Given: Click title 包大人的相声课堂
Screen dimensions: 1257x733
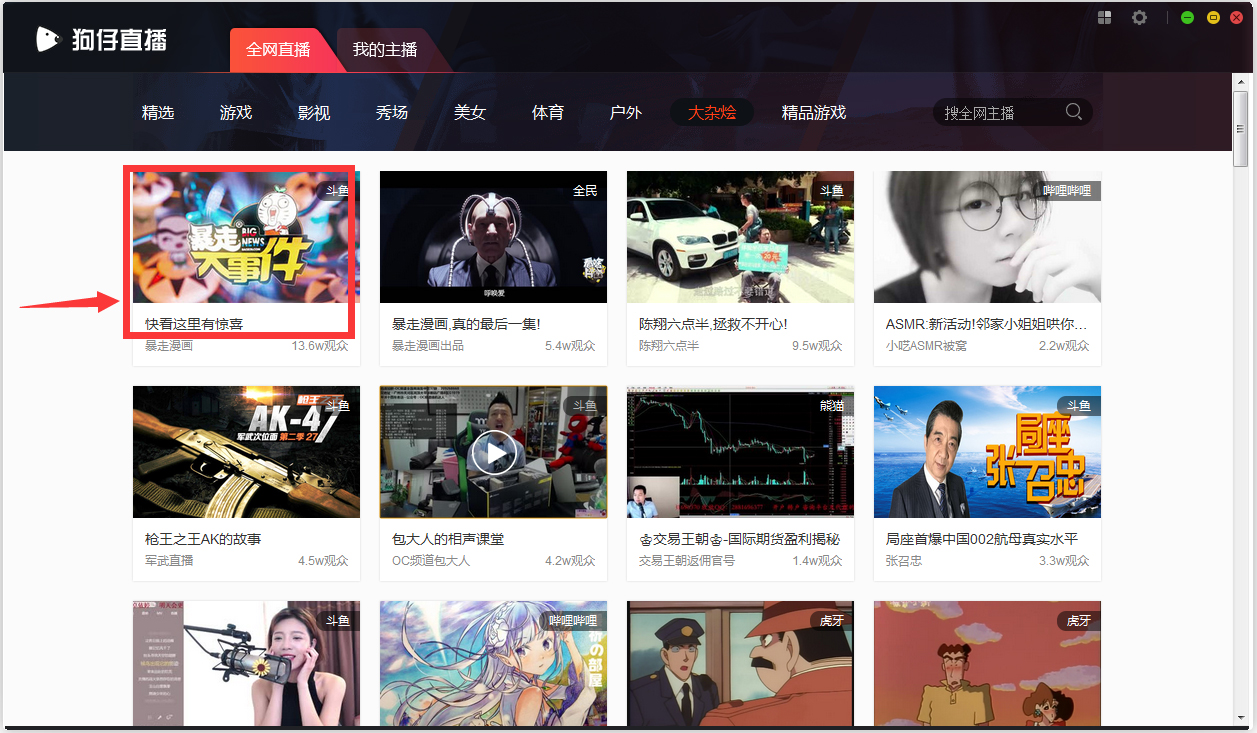Looking at the screenshot, I should coord(448,539).
